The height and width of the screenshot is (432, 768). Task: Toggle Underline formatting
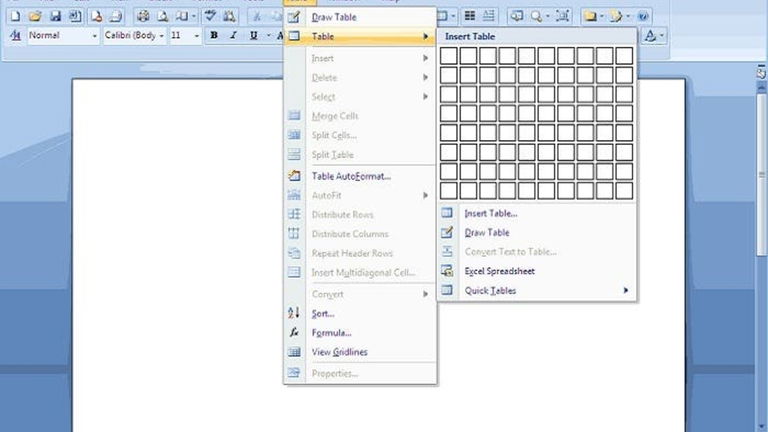[x=254, y=36]
